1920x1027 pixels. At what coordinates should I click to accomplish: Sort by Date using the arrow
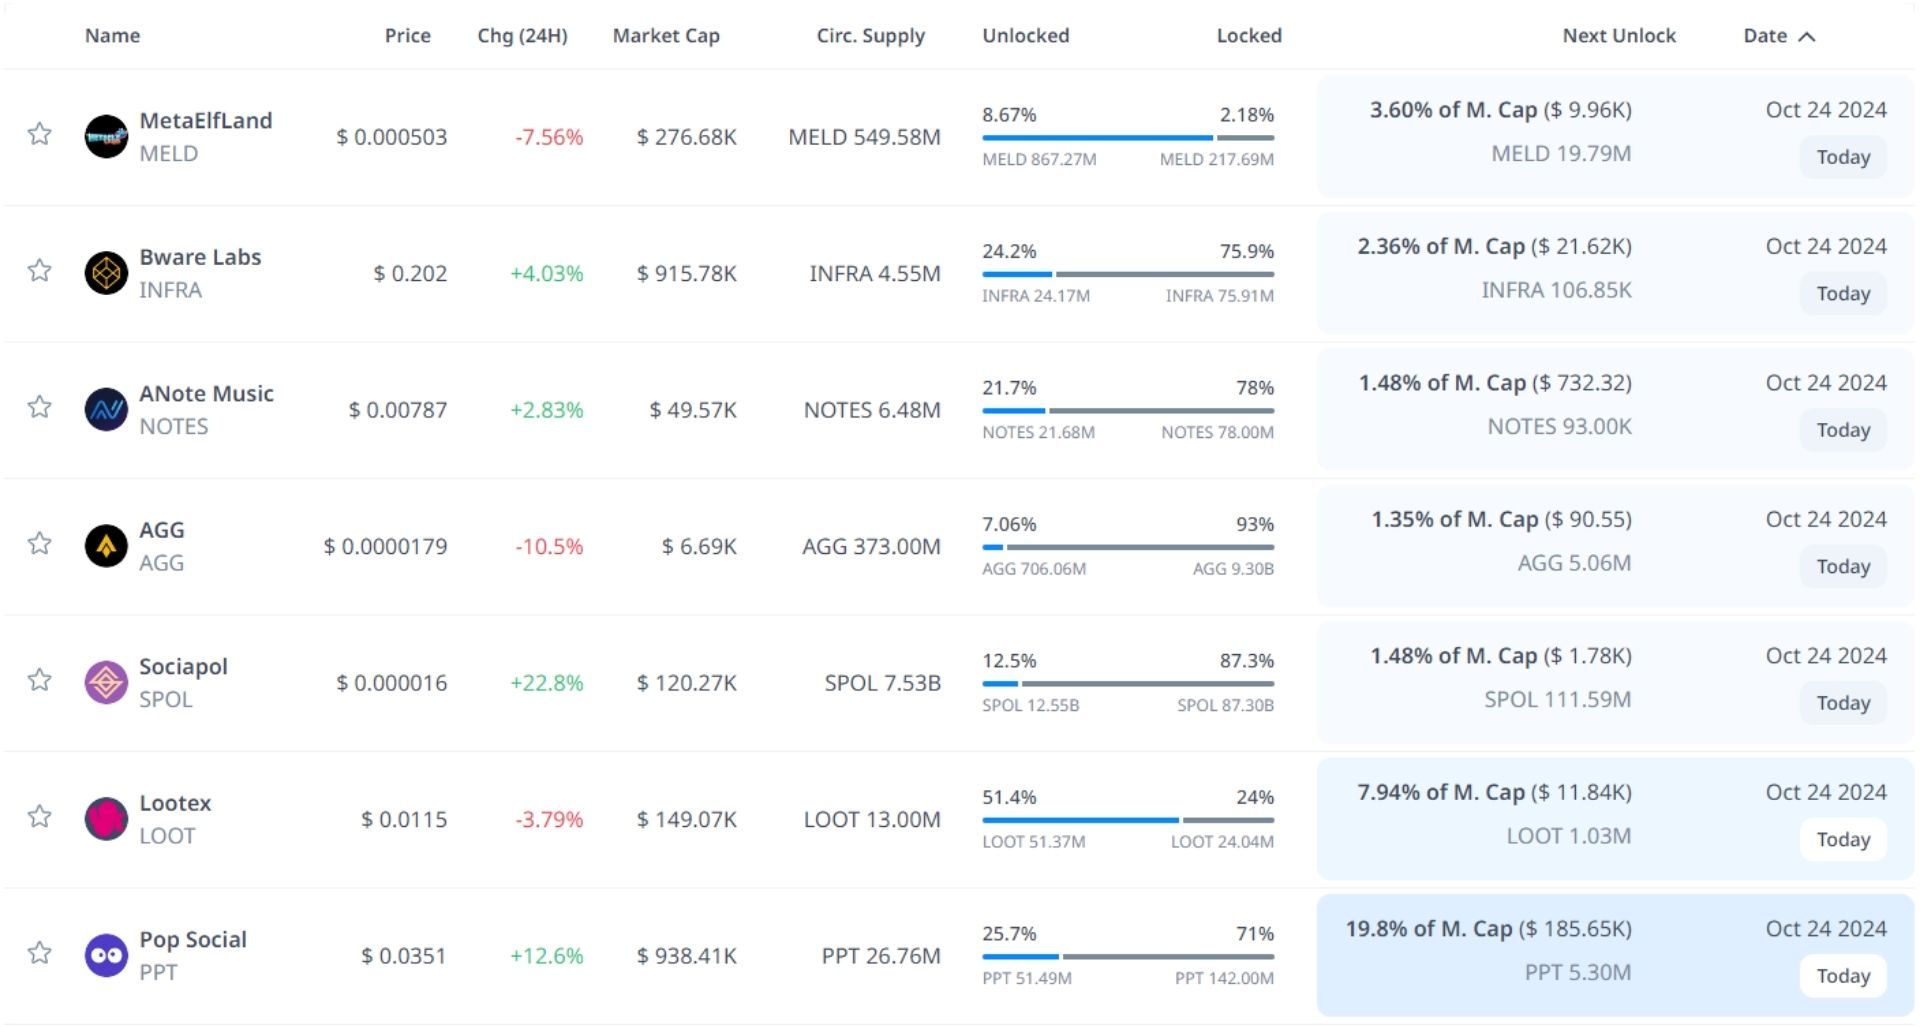[x=1807, y=37]
